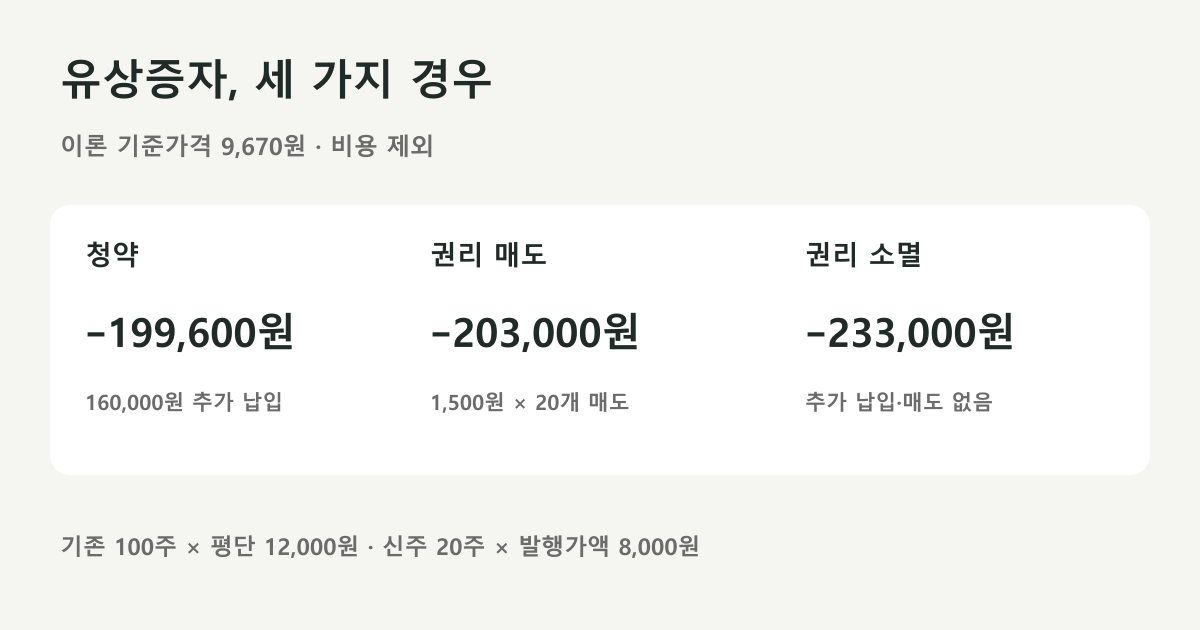The height and width of the screenshot is (630, 1200).
Task: Click the 1,500원 × 20개 매도 note
Action: click(x=530, y=403)
